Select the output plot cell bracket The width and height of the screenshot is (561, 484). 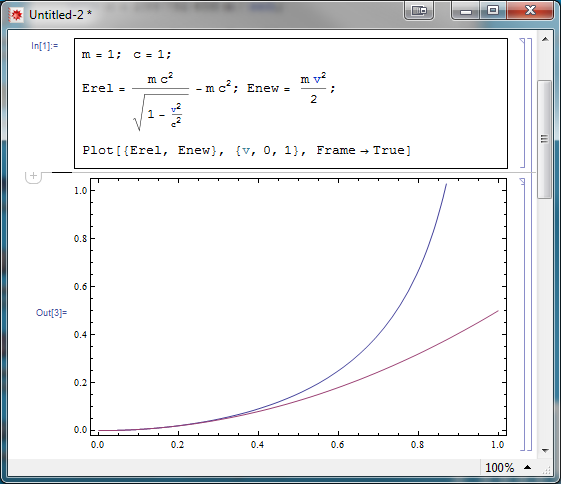522,314
